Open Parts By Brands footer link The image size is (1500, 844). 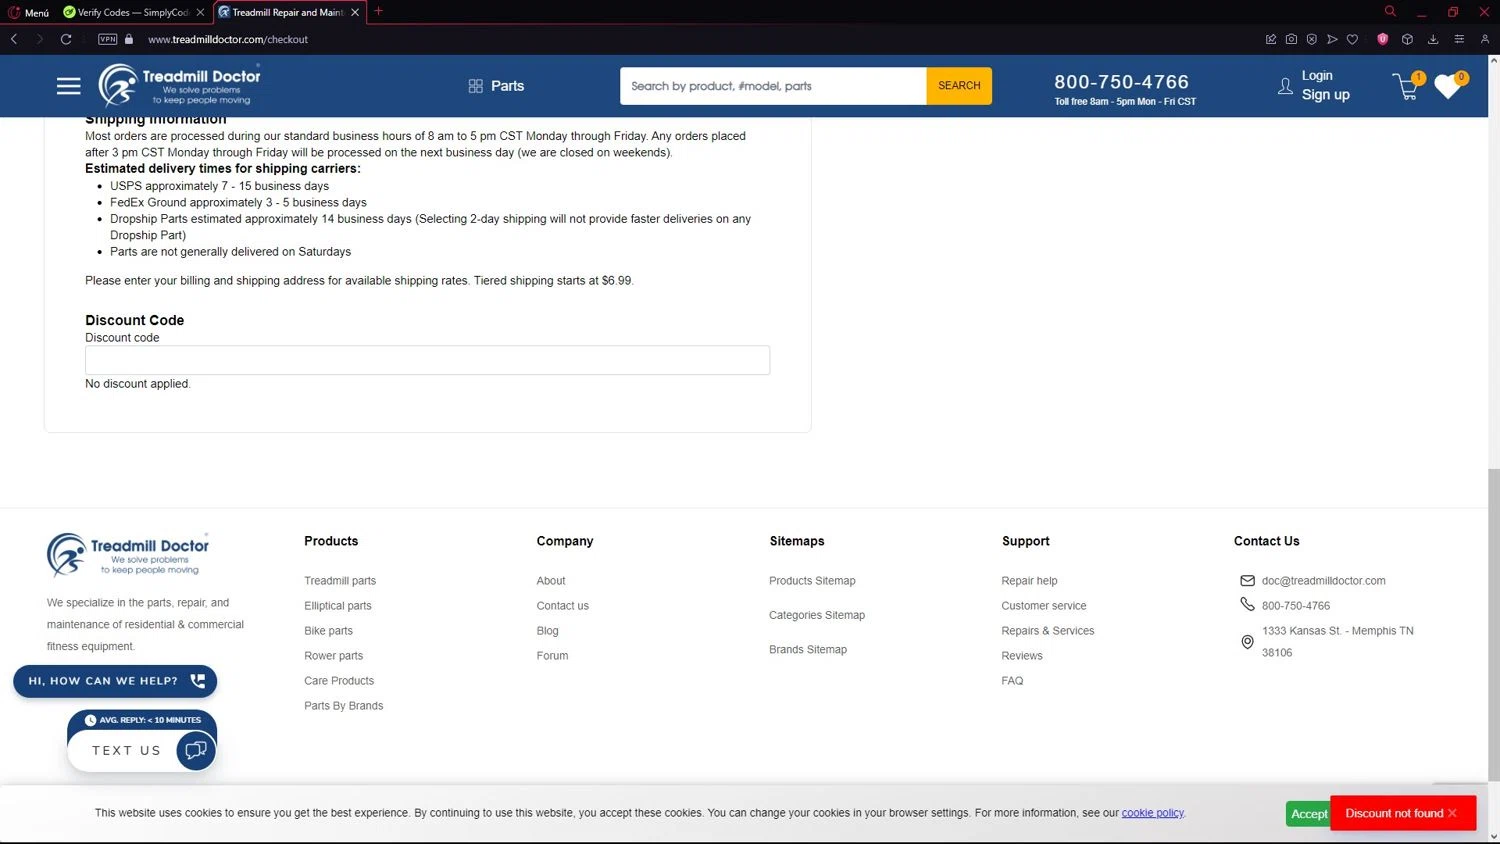pyautogui.click(x=343, y=706)
